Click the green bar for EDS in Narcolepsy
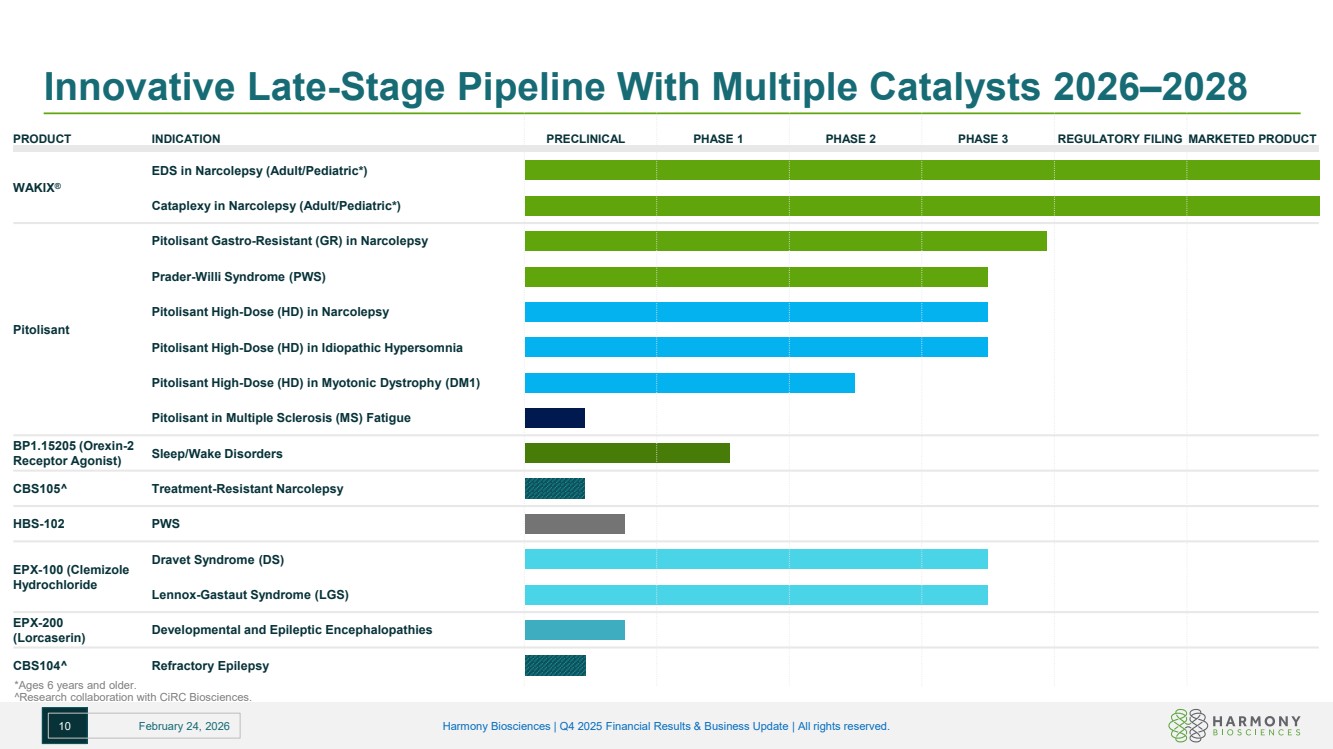Image resolution: width=1333 pixels, height=749 pixels. [x=922, y=171]
